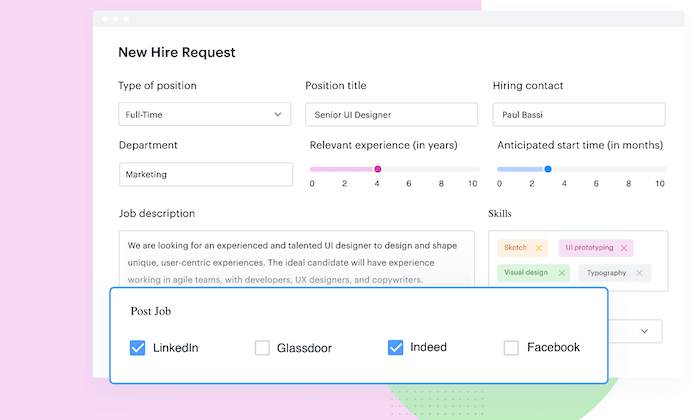700x420 pixels.
Task: Uncheck the LinkedIn checkbox
Action: [138, 348]
